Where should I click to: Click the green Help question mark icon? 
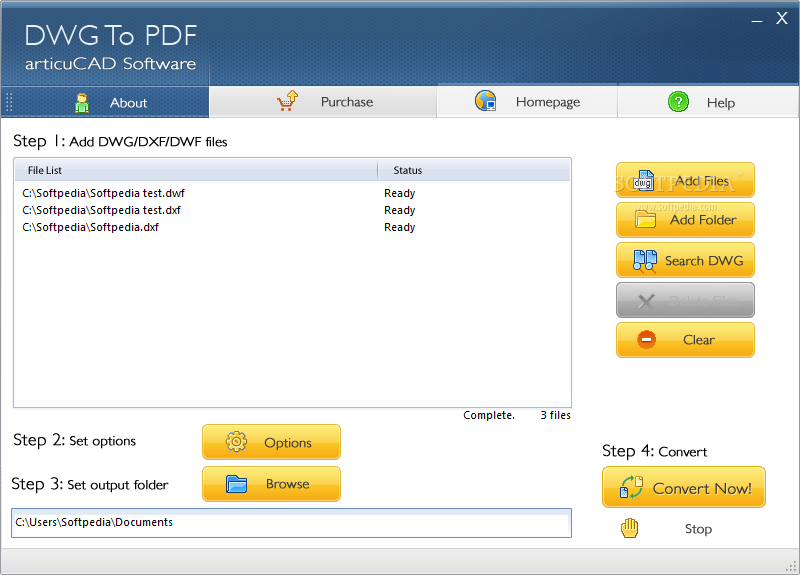tap(678, 102)
